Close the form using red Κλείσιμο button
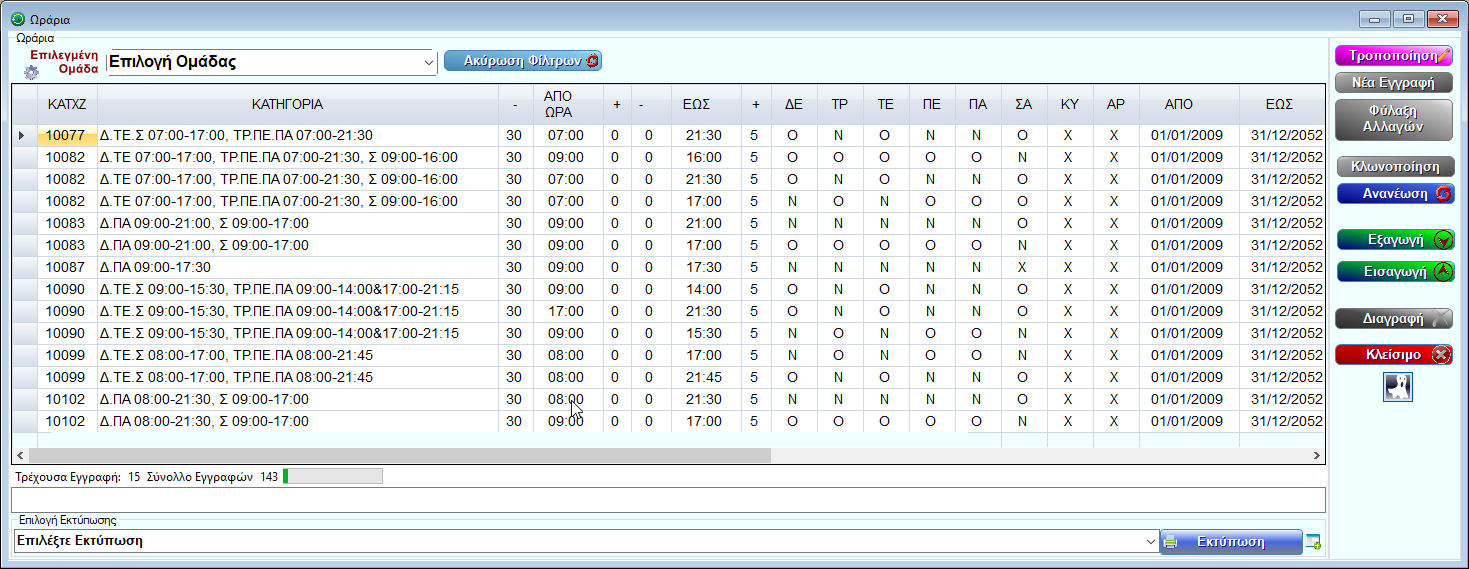The image size is (1469, 569). (x=1394, y=354)
